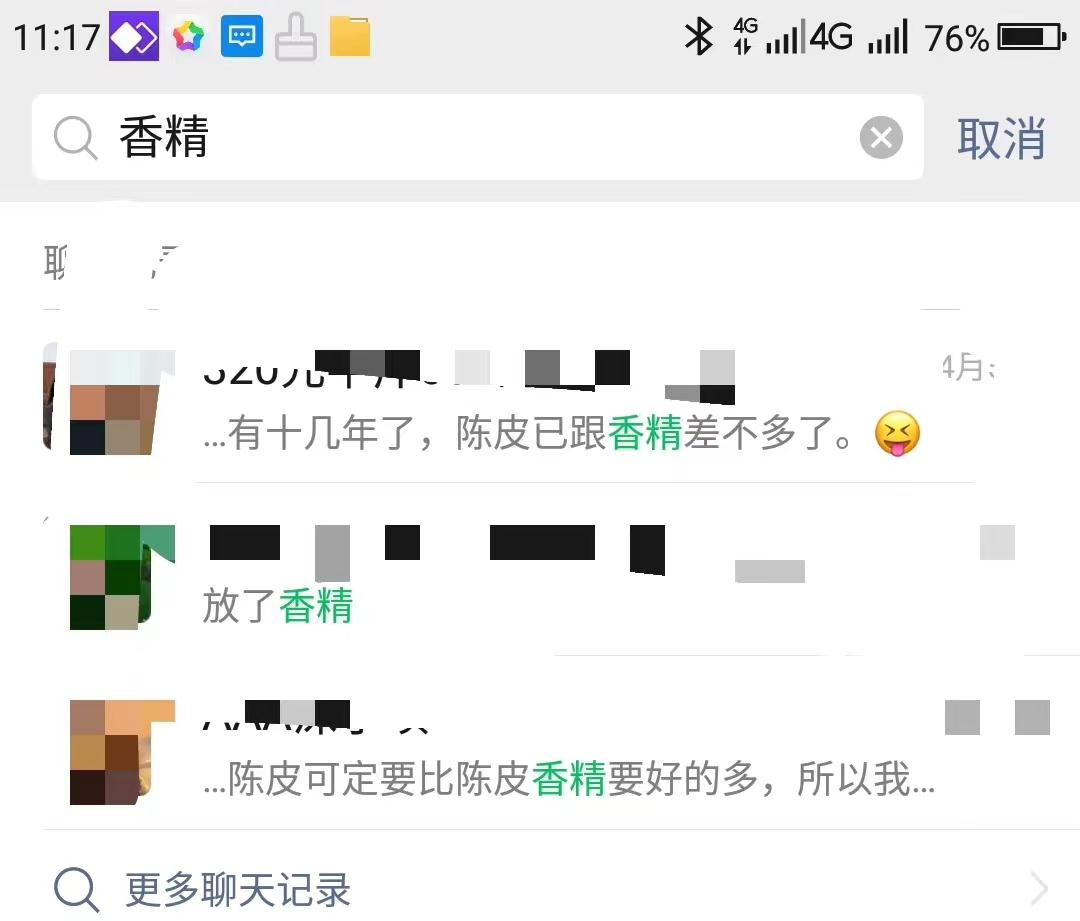Screen dimensions: 1080x921
Task: Tap the blue message notification icon
Action: (242, 36)
